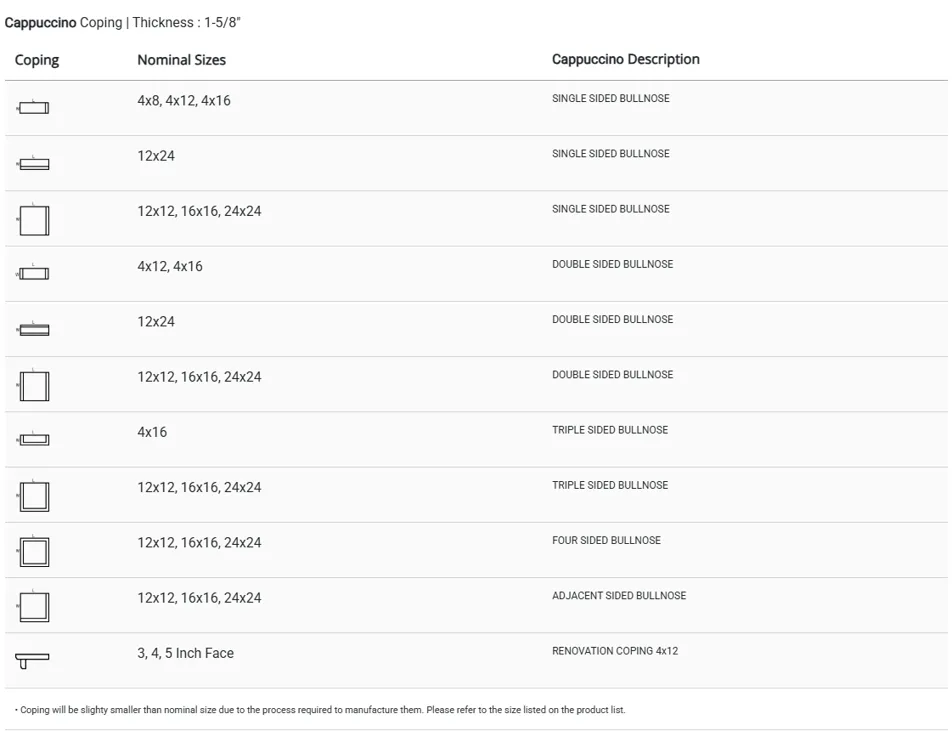
Task: Select the renovation coping profile icon
Action: (32, 660)
